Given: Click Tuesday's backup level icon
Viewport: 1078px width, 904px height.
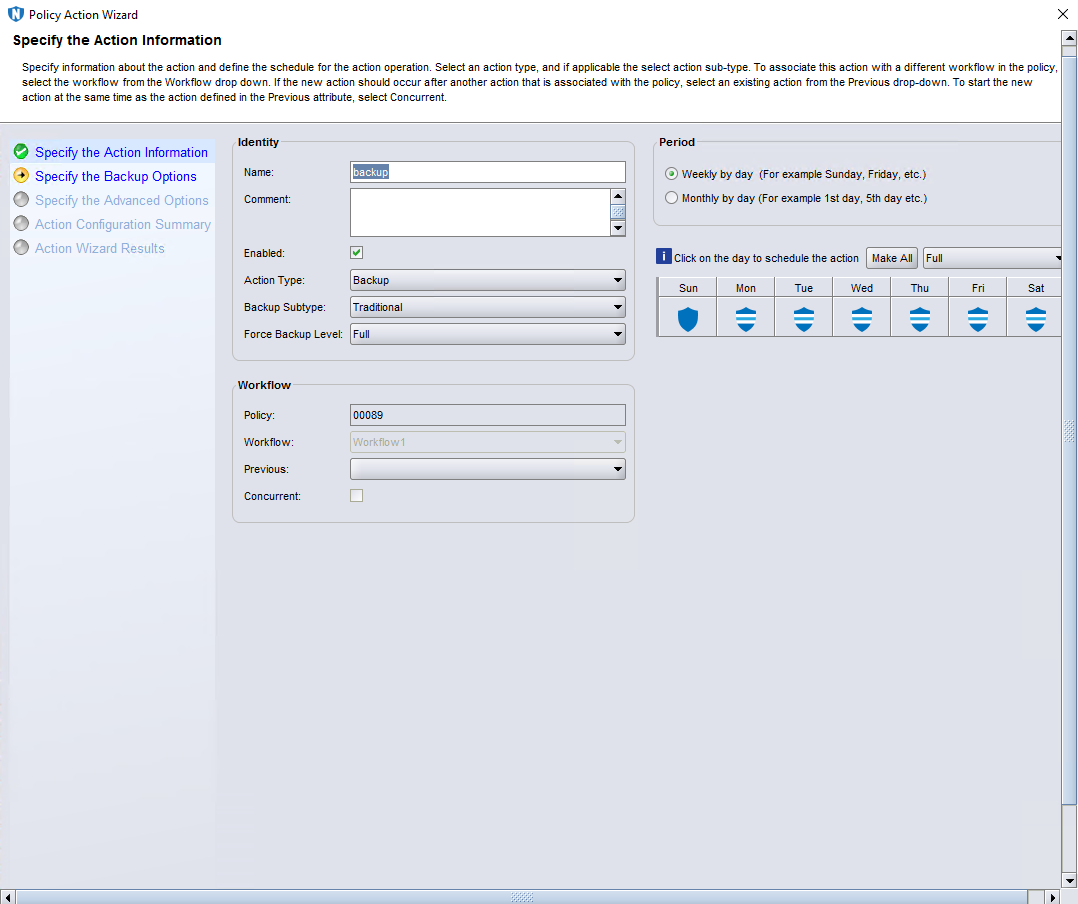Looking at the screenshot, I should tap(804, 319).
